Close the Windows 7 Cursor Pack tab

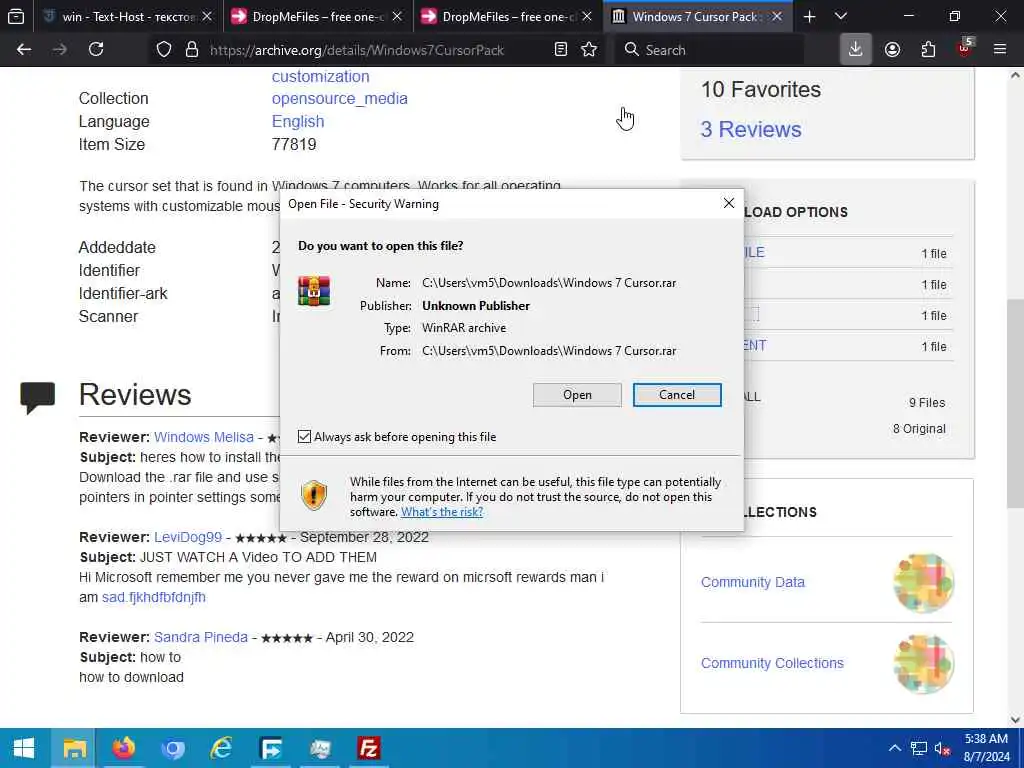tap(776, 16)
